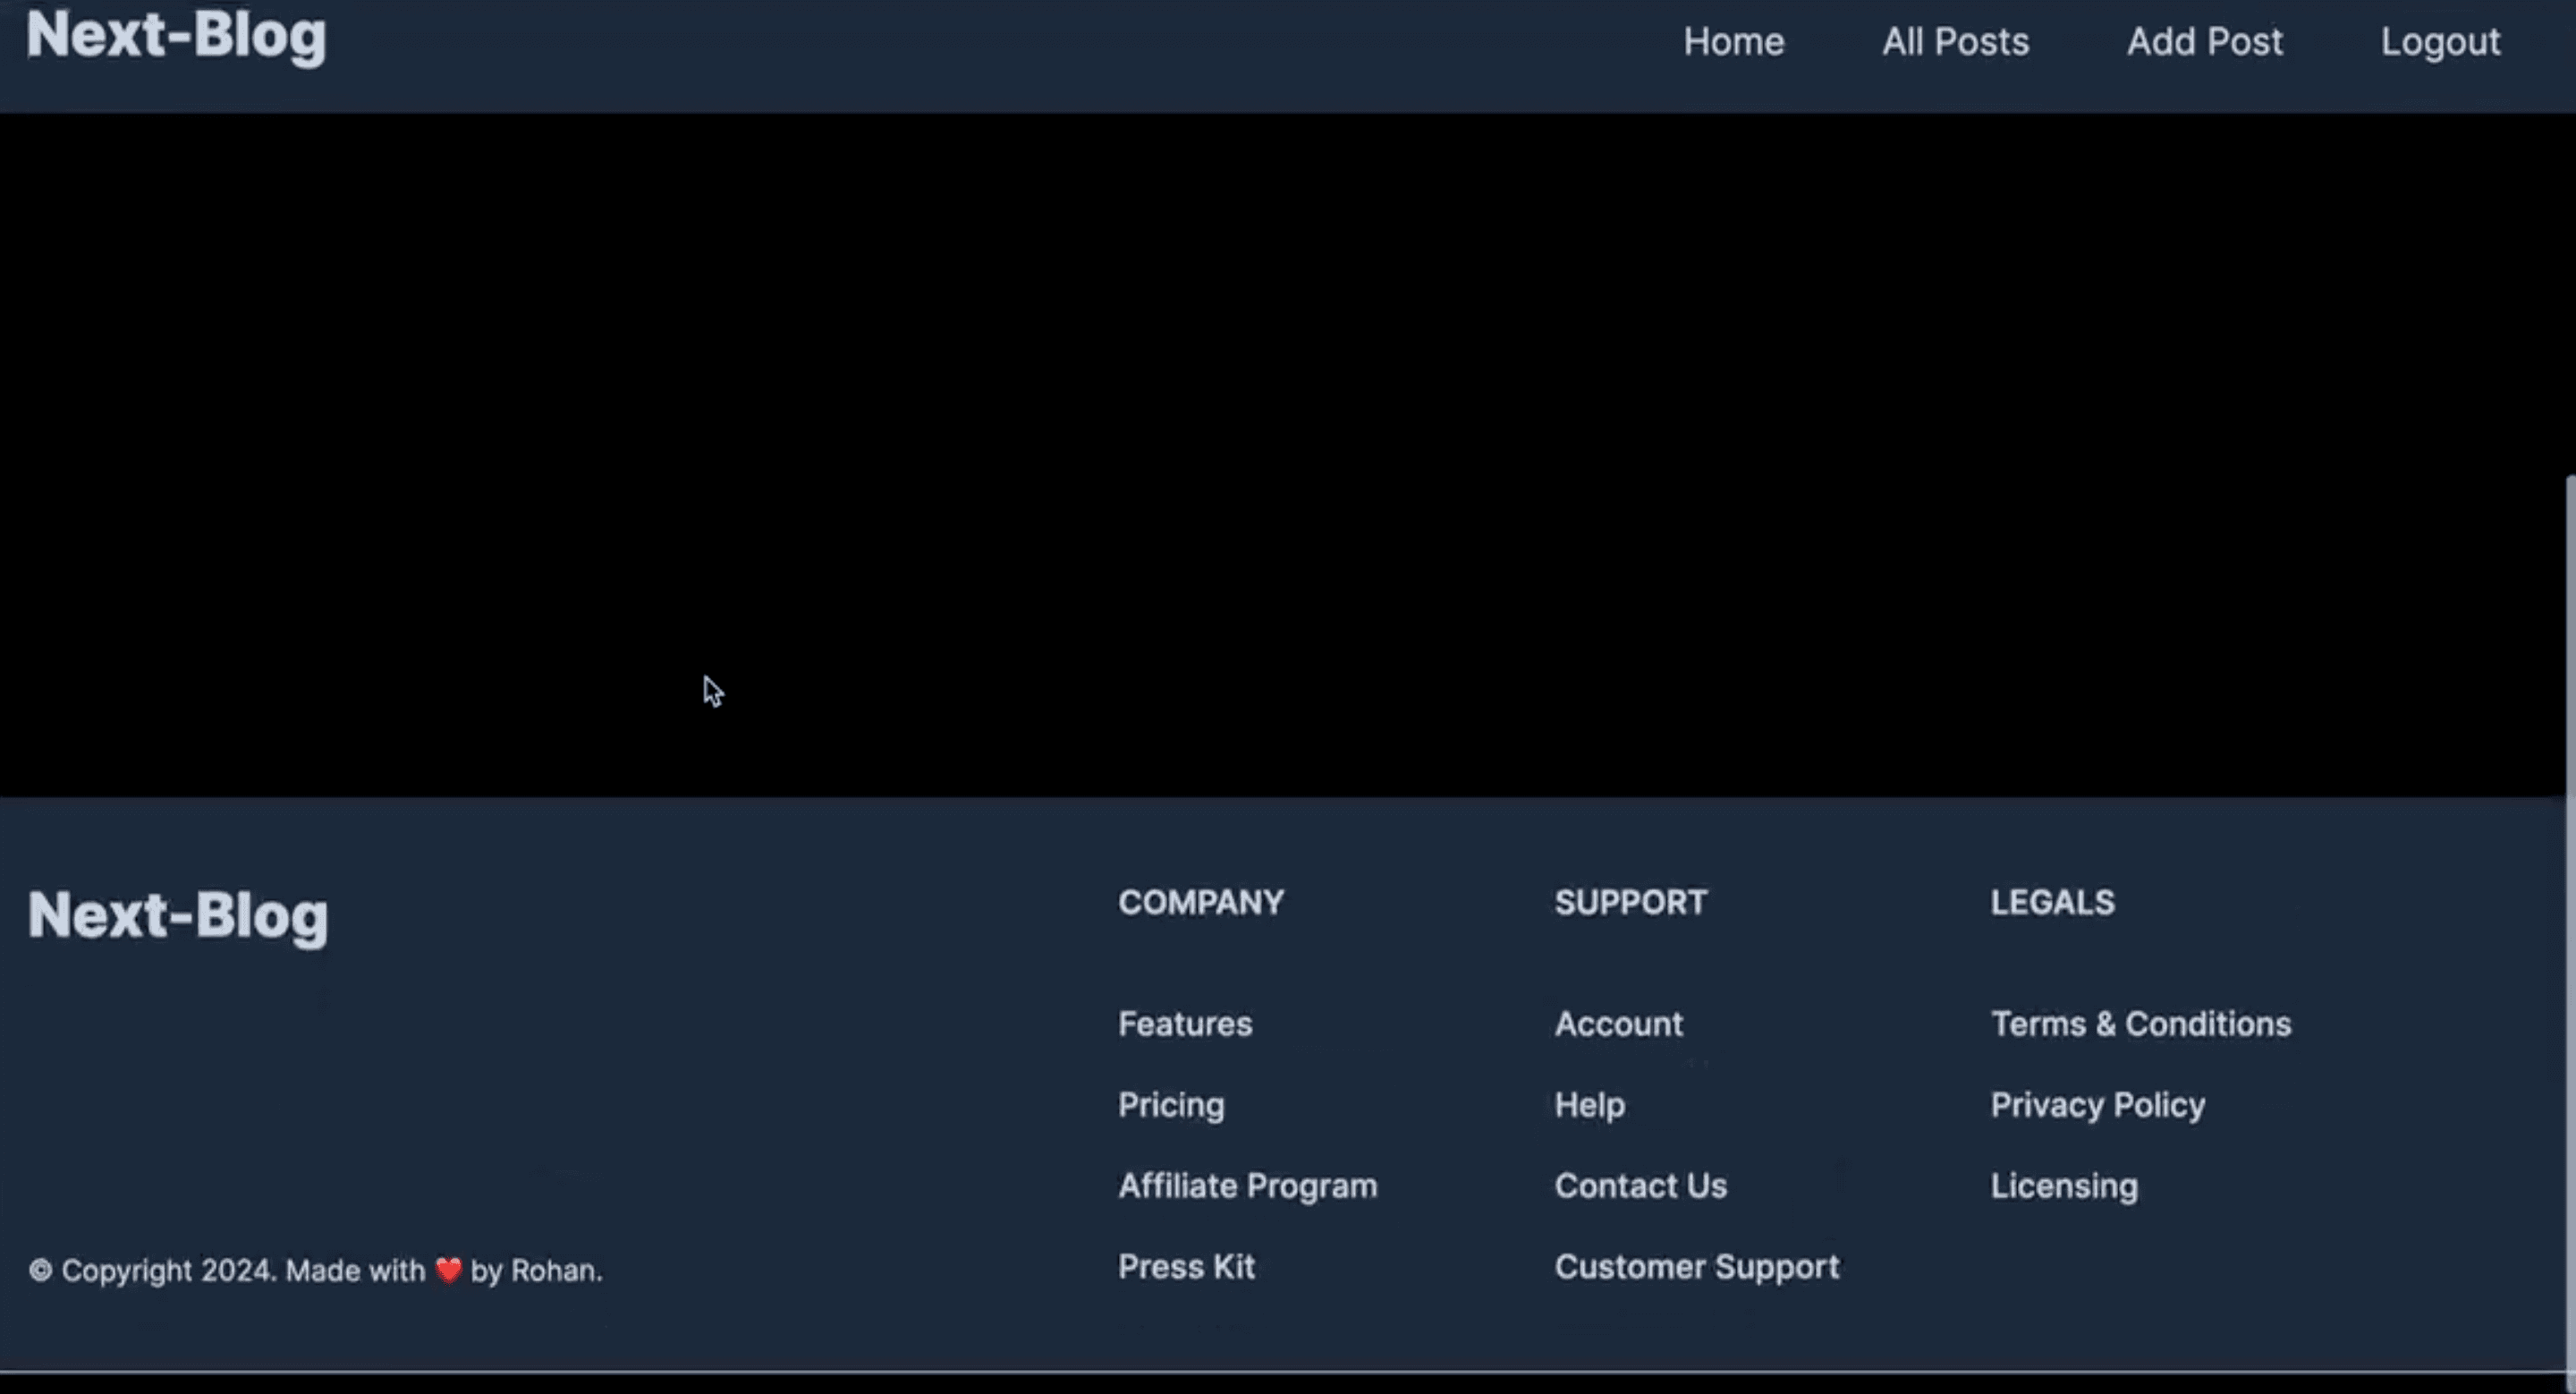Click the Next-Blog logo in the footer
Screen dimensions: 2576x1394
coord(178,916)
